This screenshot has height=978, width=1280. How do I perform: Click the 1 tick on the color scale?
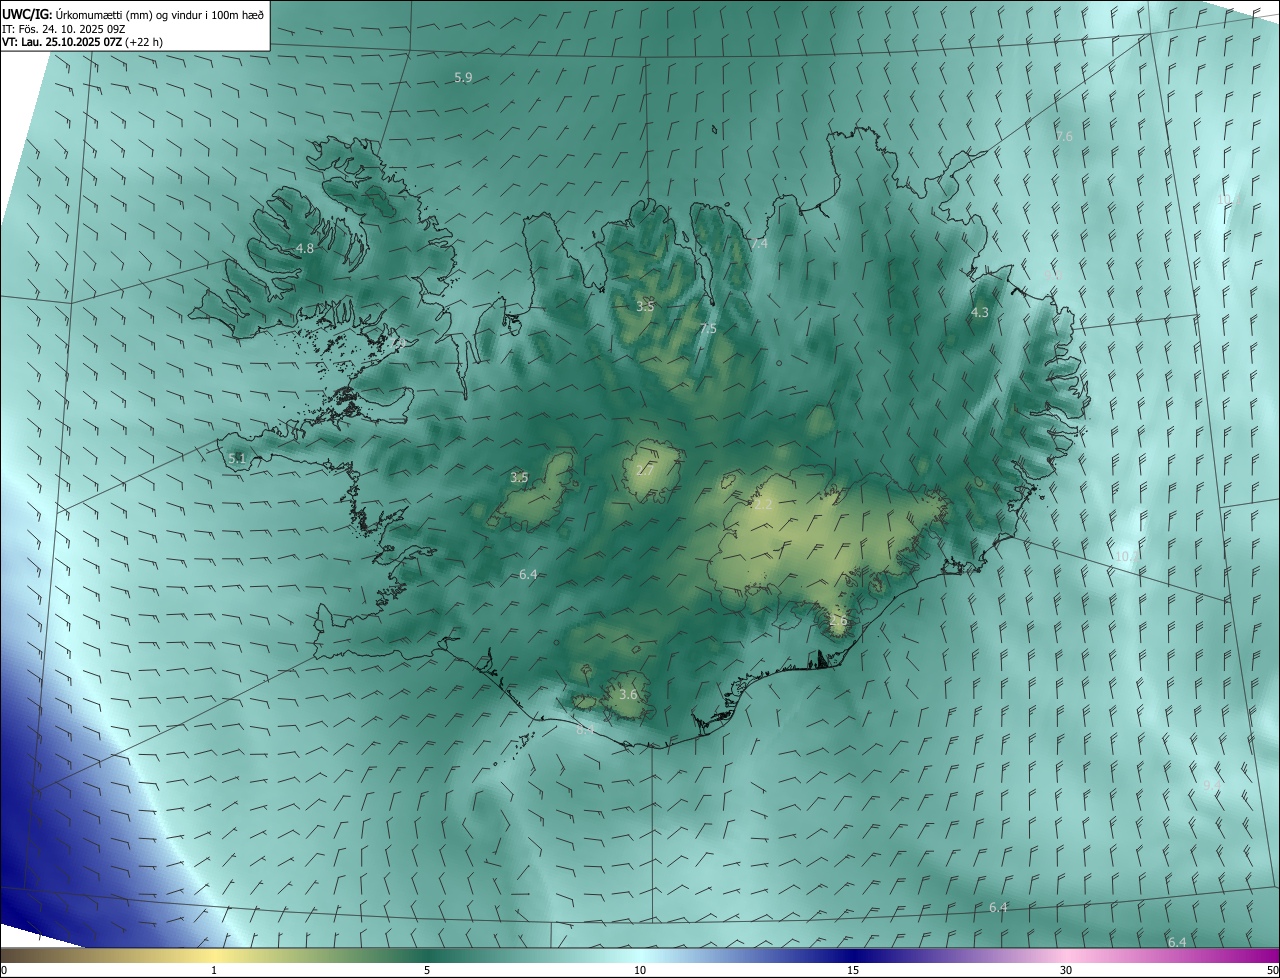(x=214, y=970)
